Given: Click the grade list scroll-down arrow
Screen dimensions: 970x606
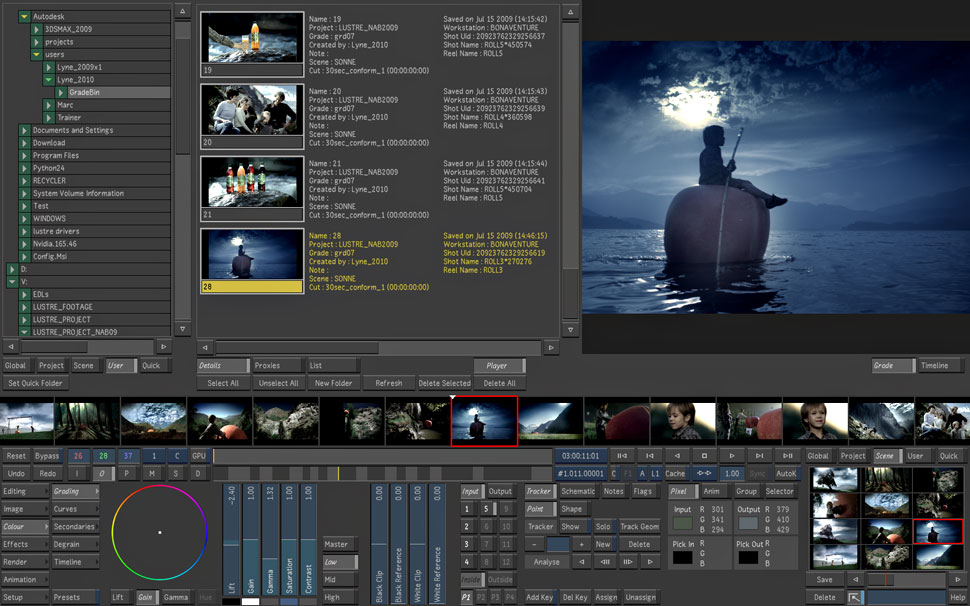Looking at the screenshot, I should (x=570, y=330).
